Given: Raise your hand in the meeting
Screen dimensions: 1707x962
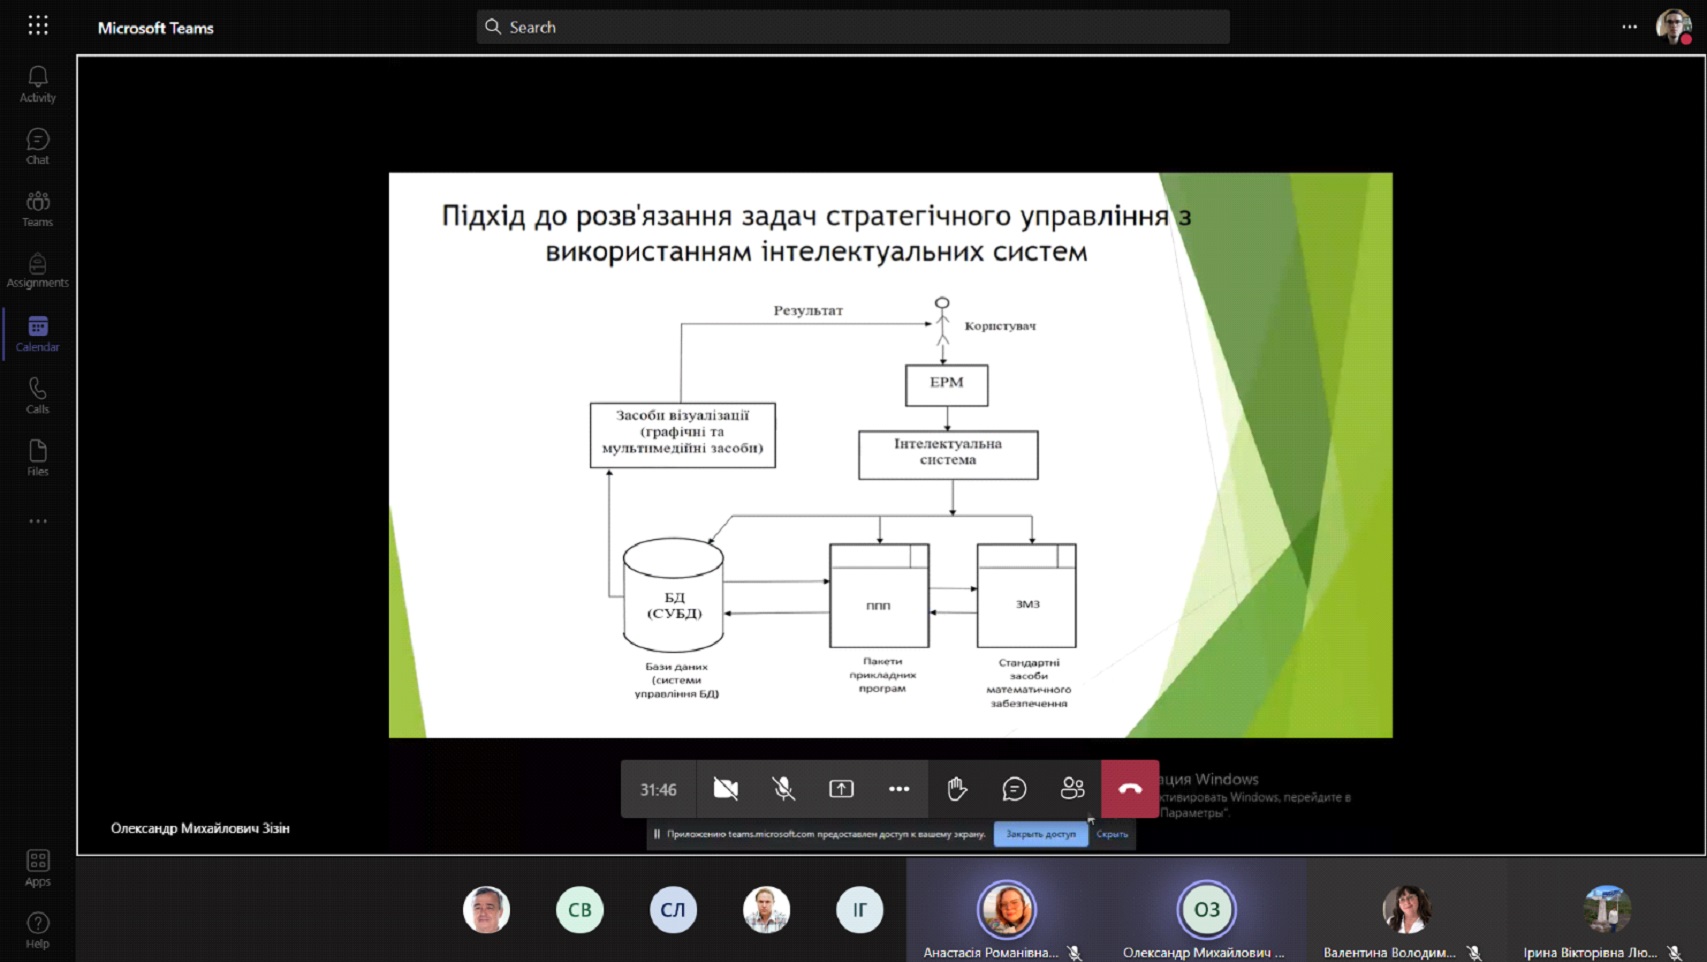Looking at the screenshot, I should click(957, 789).
